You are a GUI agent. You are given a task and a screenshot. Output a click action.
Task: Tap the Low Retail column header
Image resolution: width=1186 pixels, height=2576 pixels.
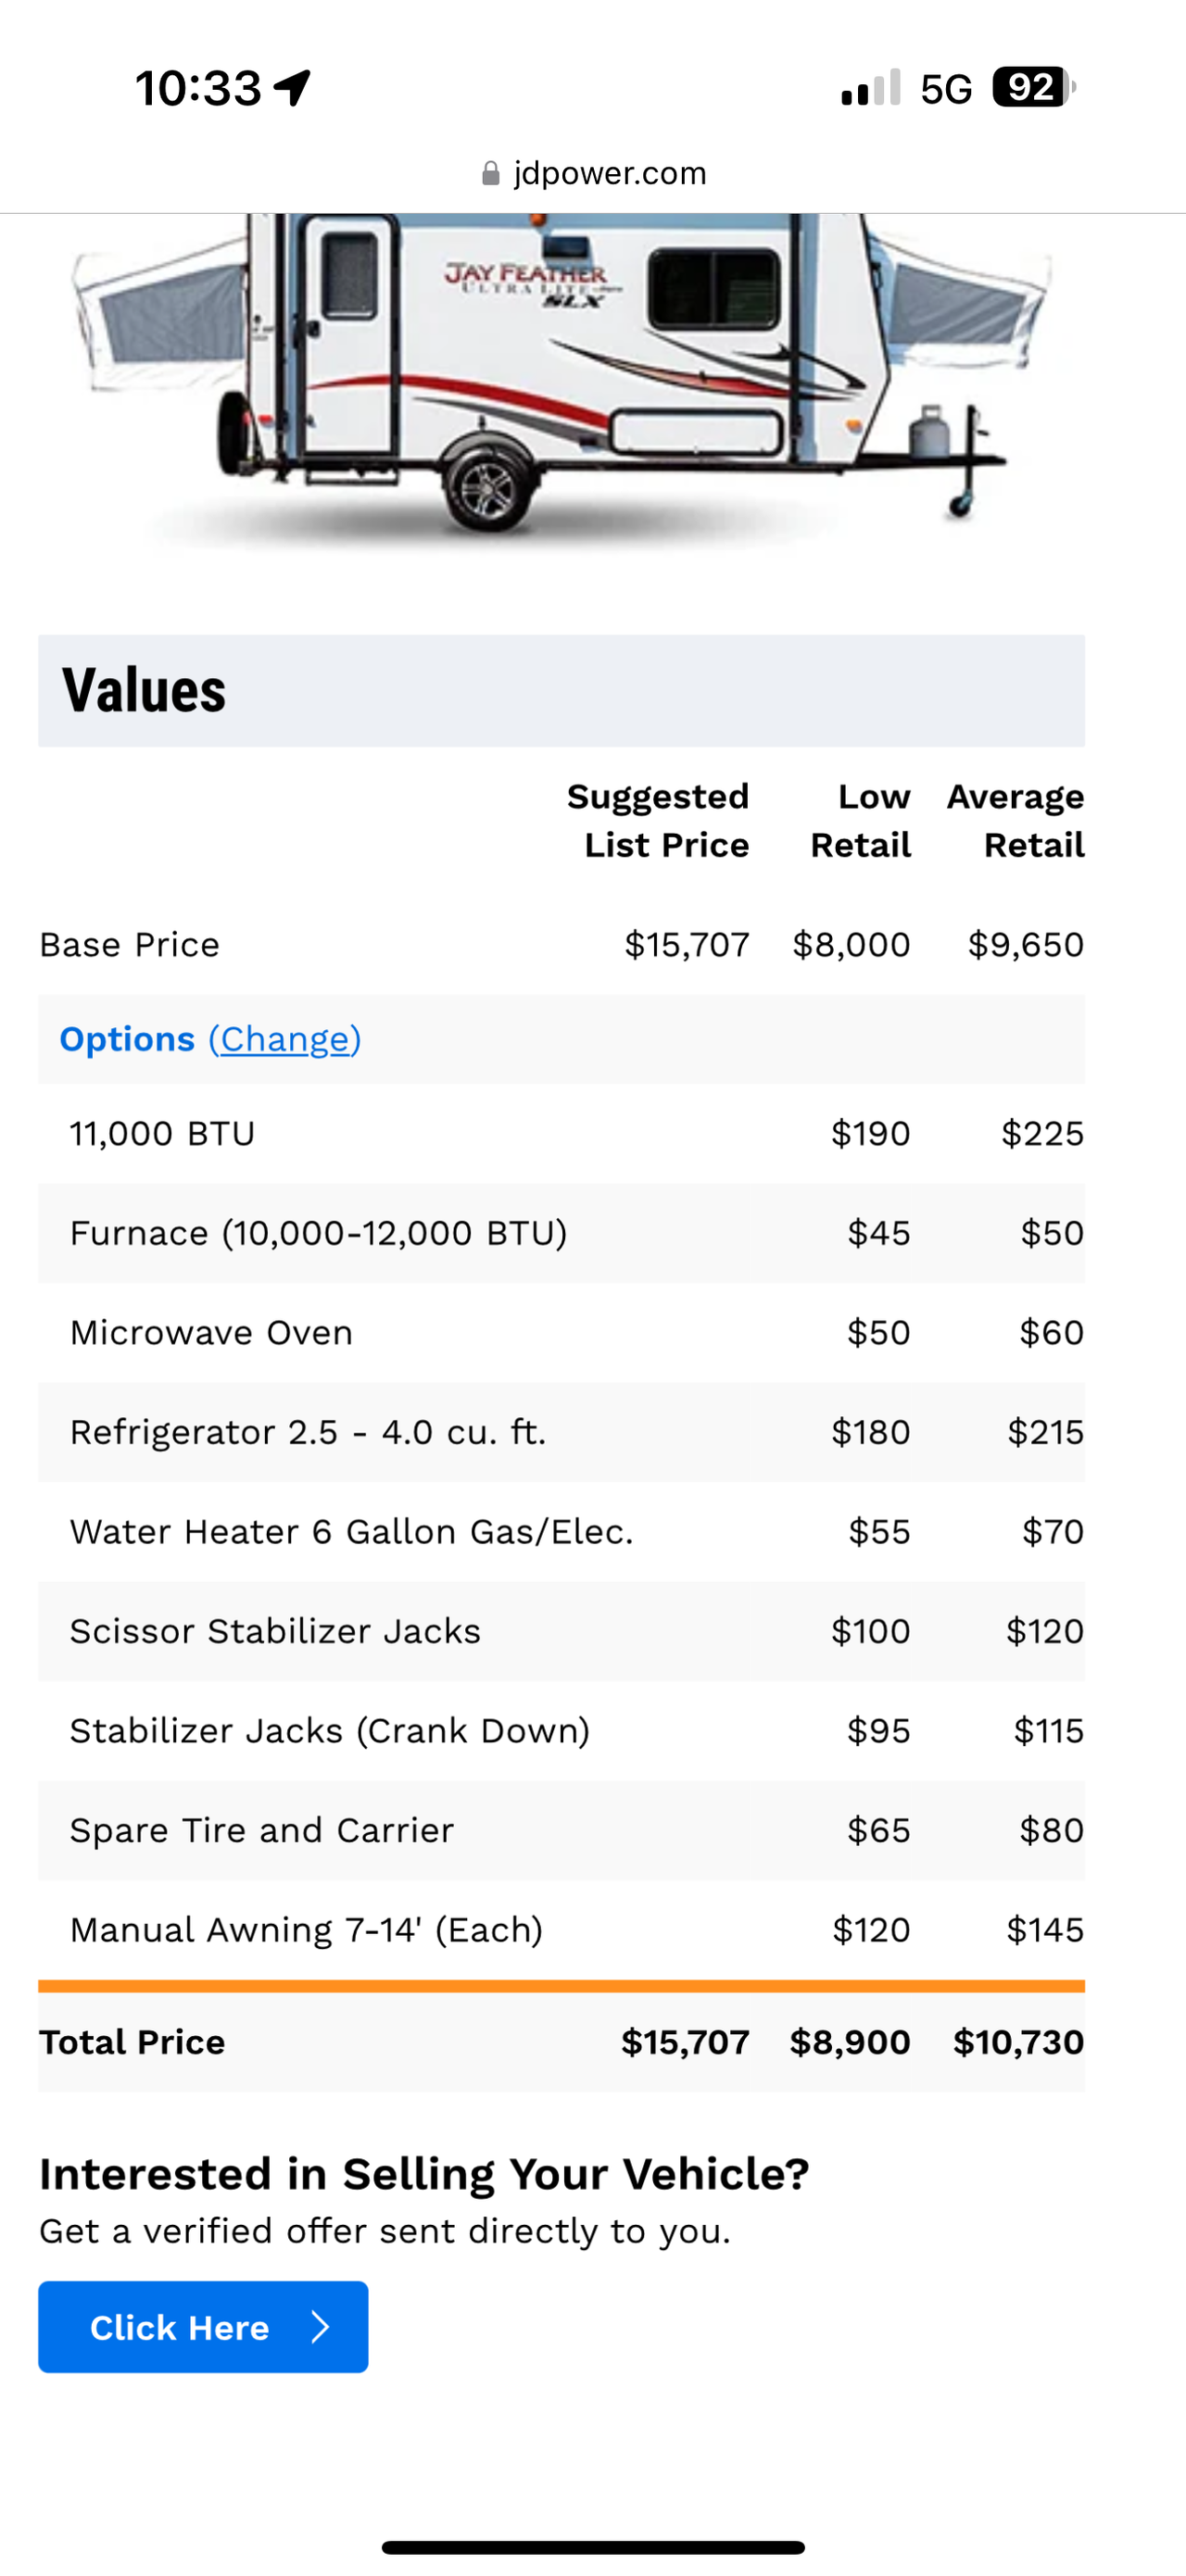click(x=861, y=820)
